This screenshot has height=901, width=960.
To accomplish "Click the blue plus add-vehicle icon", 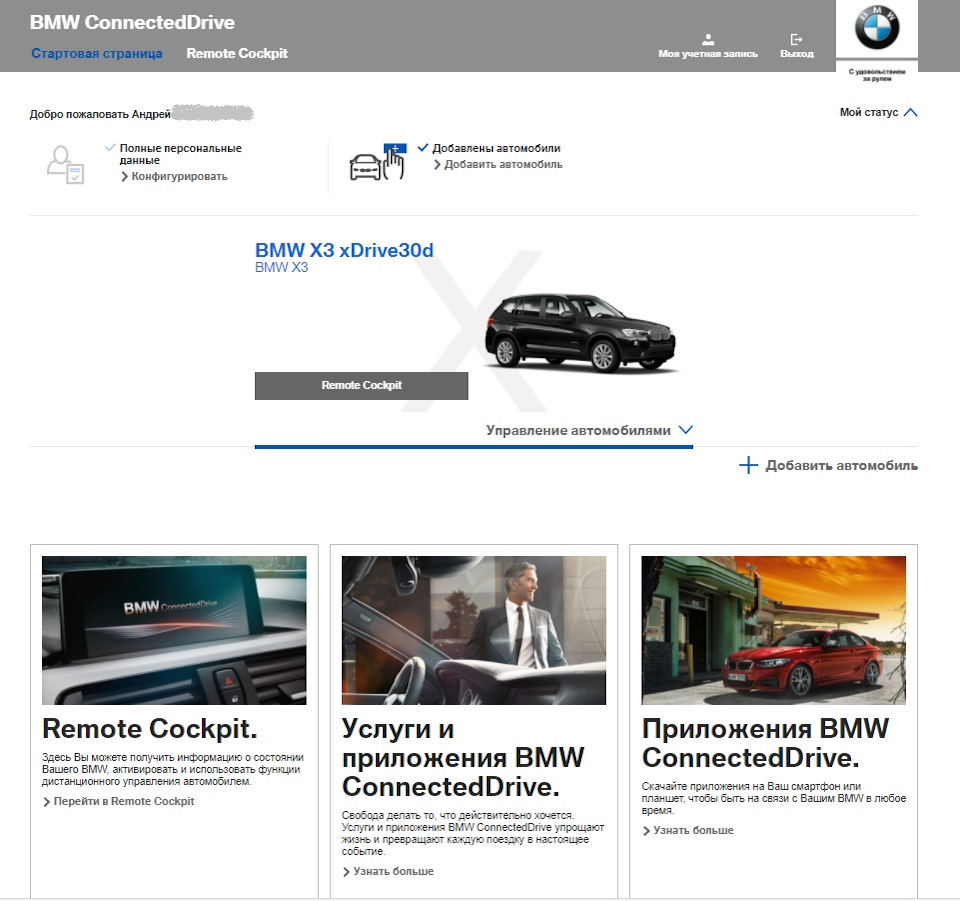I will click(748, 465).
